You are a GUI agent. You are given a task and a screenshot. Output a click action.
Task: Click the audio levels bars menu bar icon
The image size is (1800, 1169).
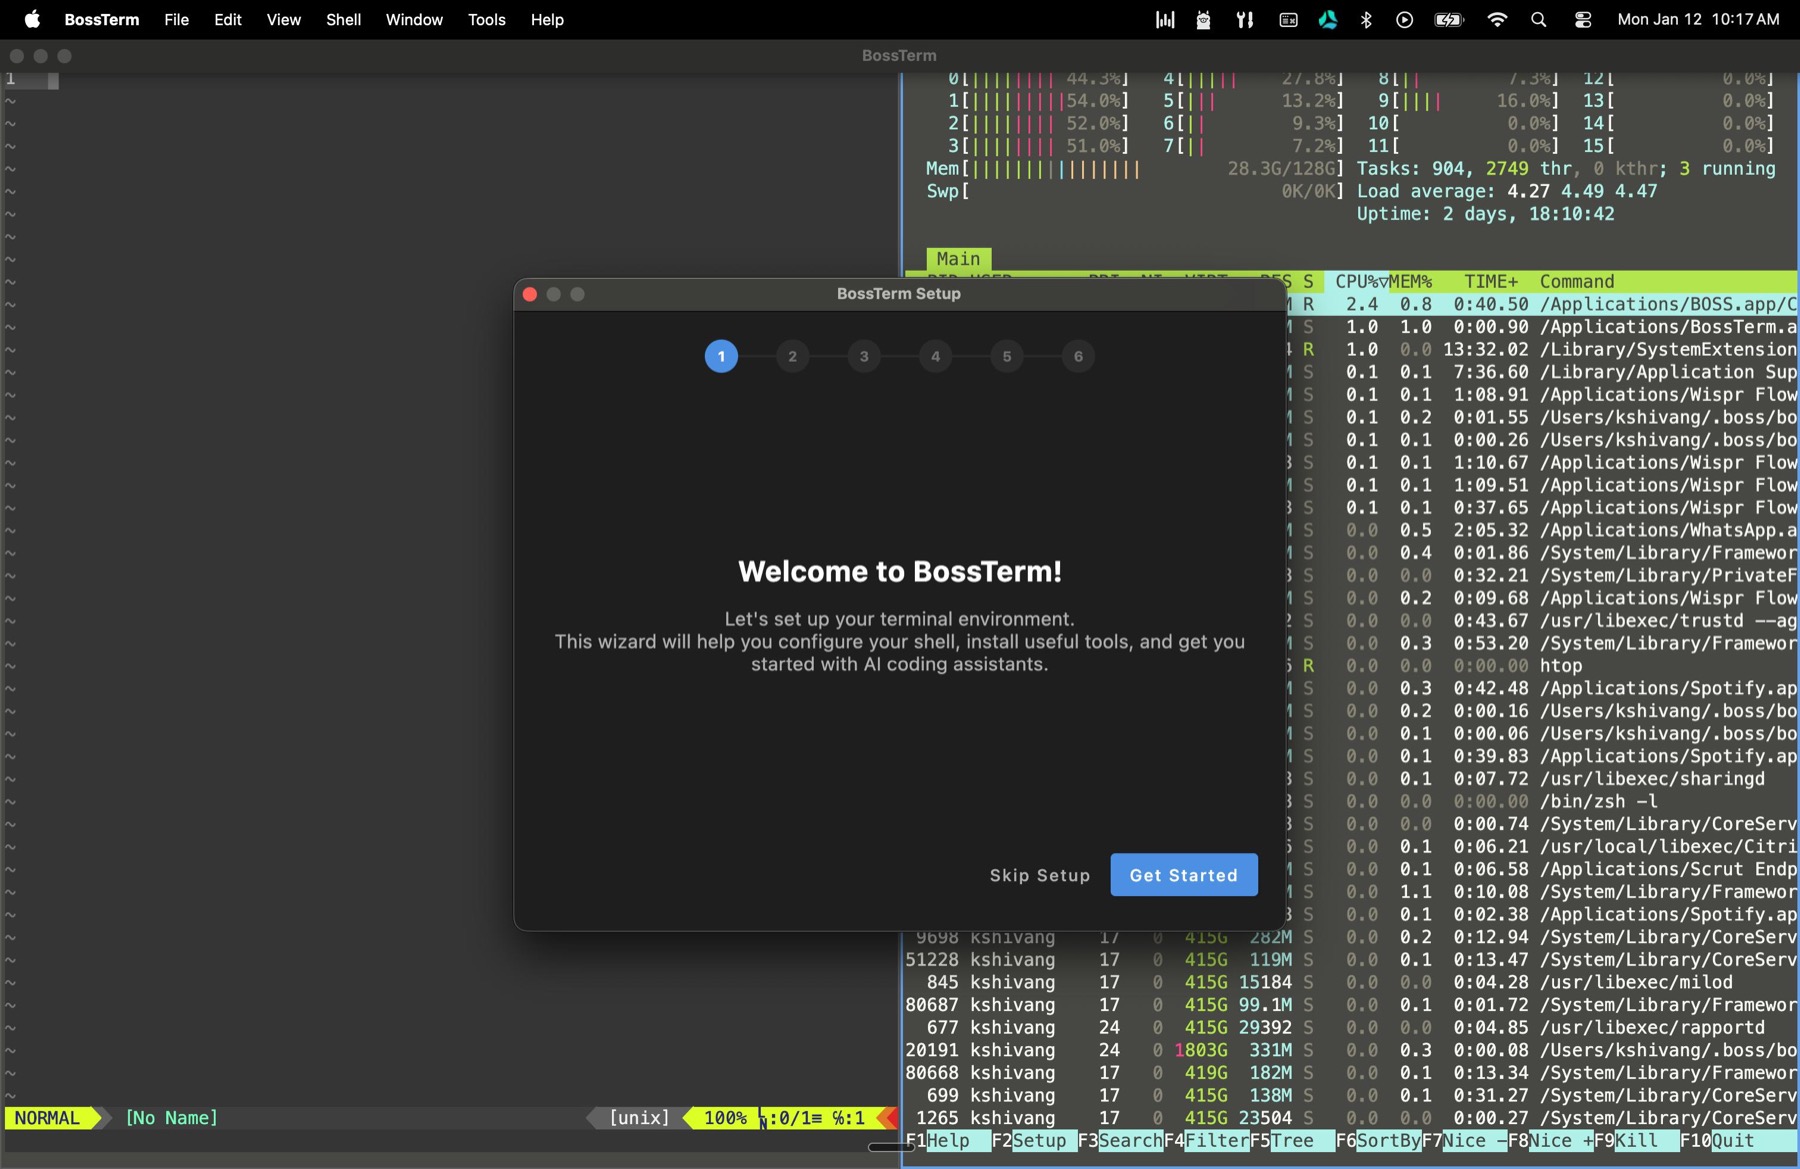point(1165,19)
